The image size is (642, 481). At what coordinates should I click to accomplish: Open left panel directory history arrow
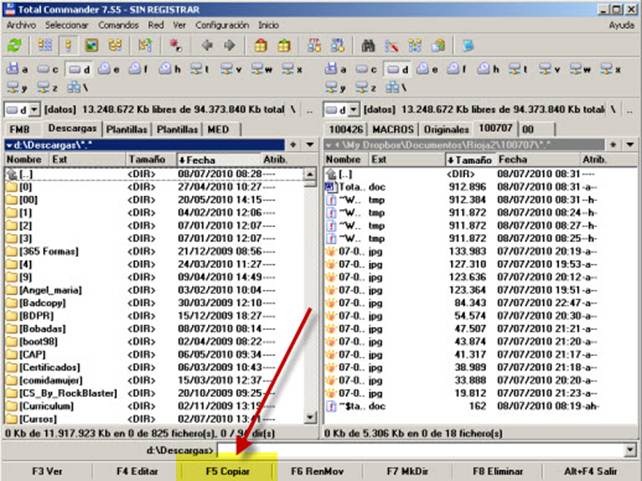coord(310,145)
